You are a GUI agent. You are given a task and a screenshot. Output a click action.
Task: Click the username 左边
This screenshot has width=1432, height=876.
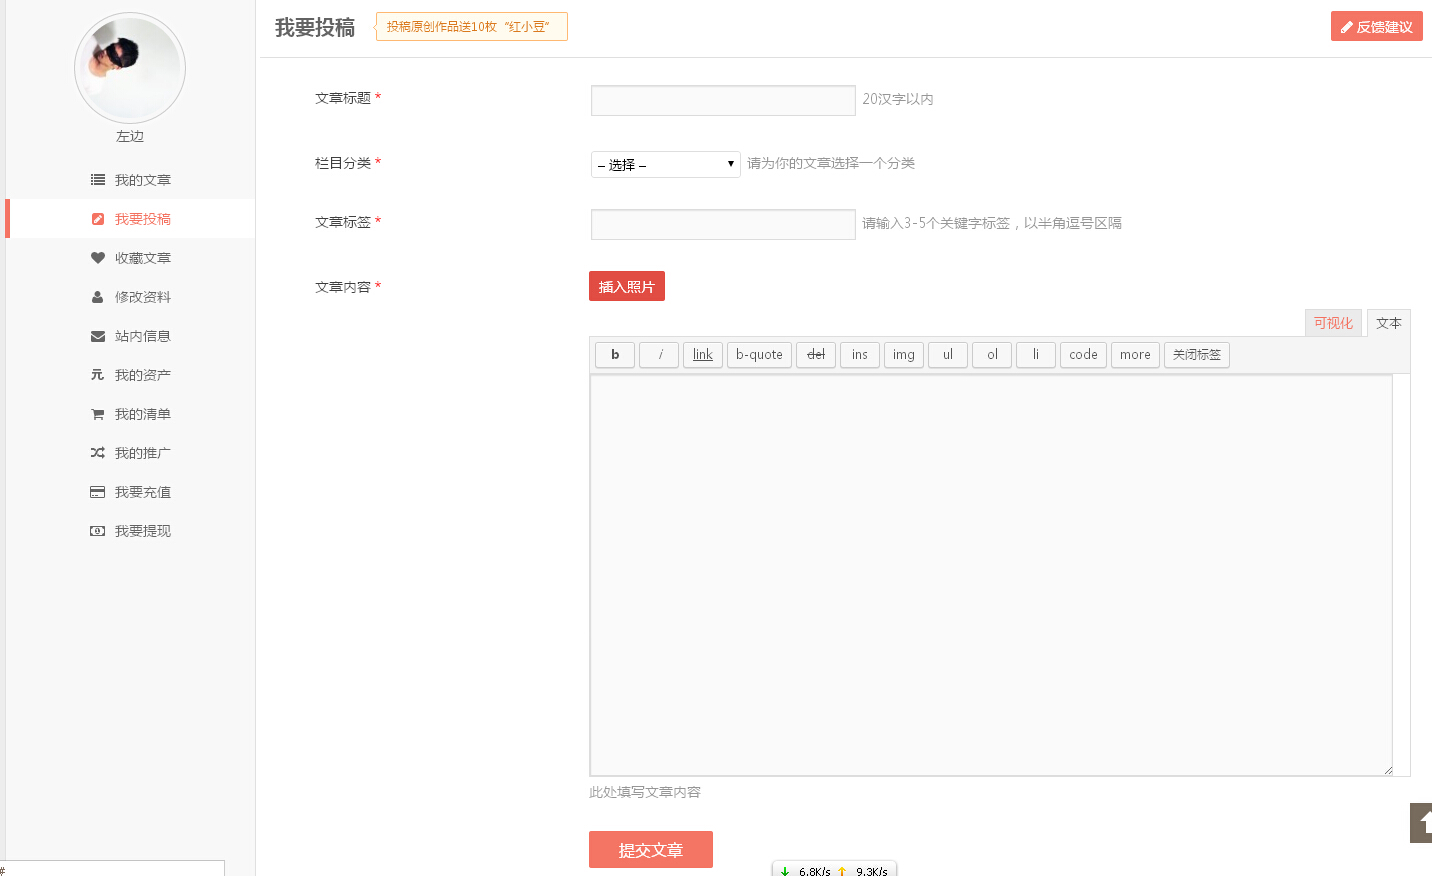point(130,136)
